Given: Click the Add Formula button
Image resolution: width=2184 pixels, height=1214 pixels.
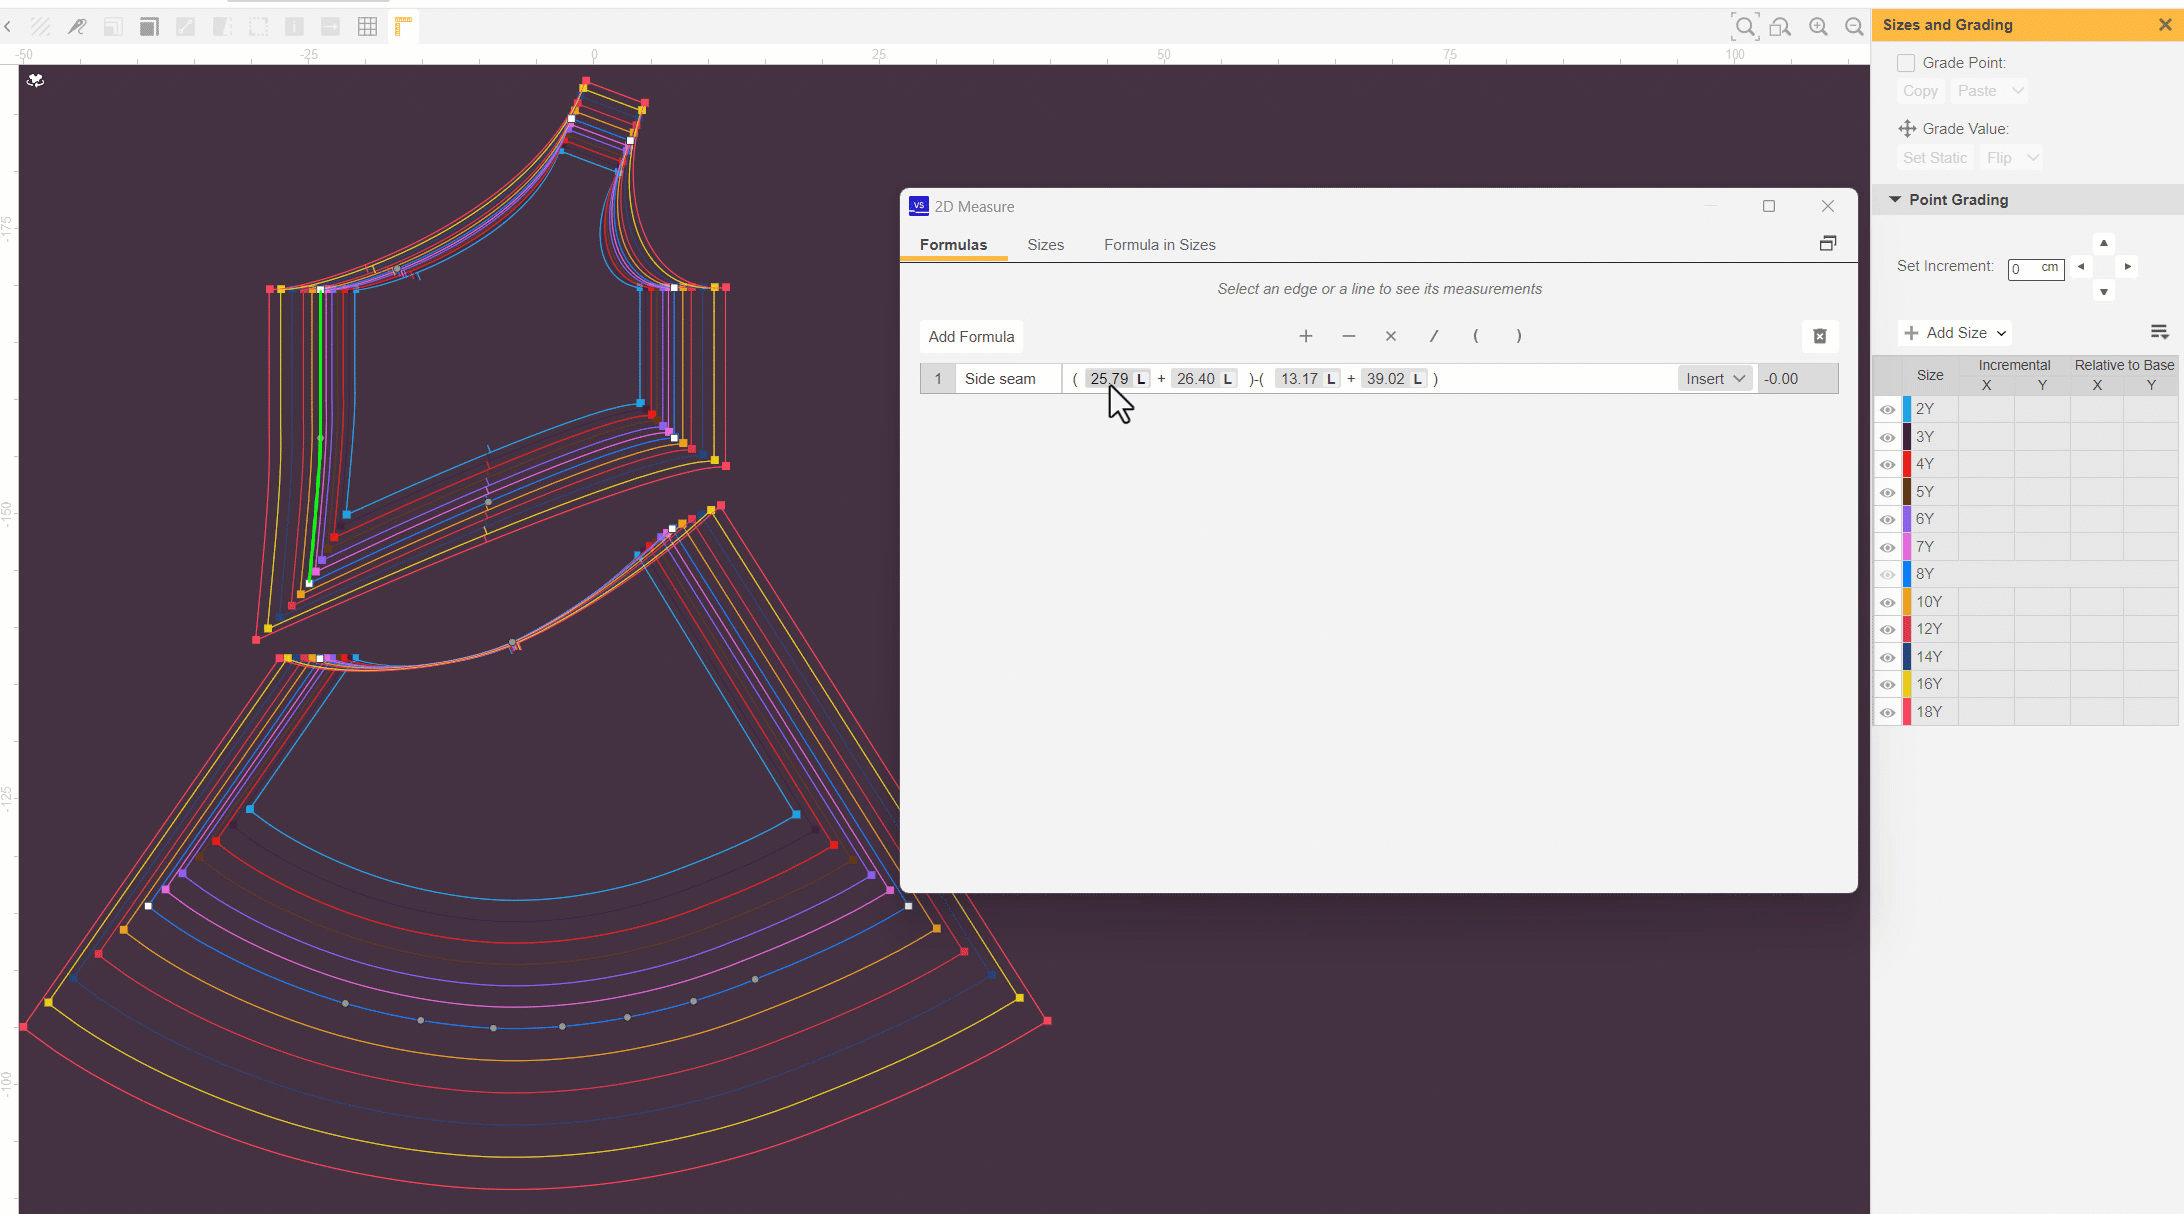Looking at the screenshot, I should (x=971, y=337).
